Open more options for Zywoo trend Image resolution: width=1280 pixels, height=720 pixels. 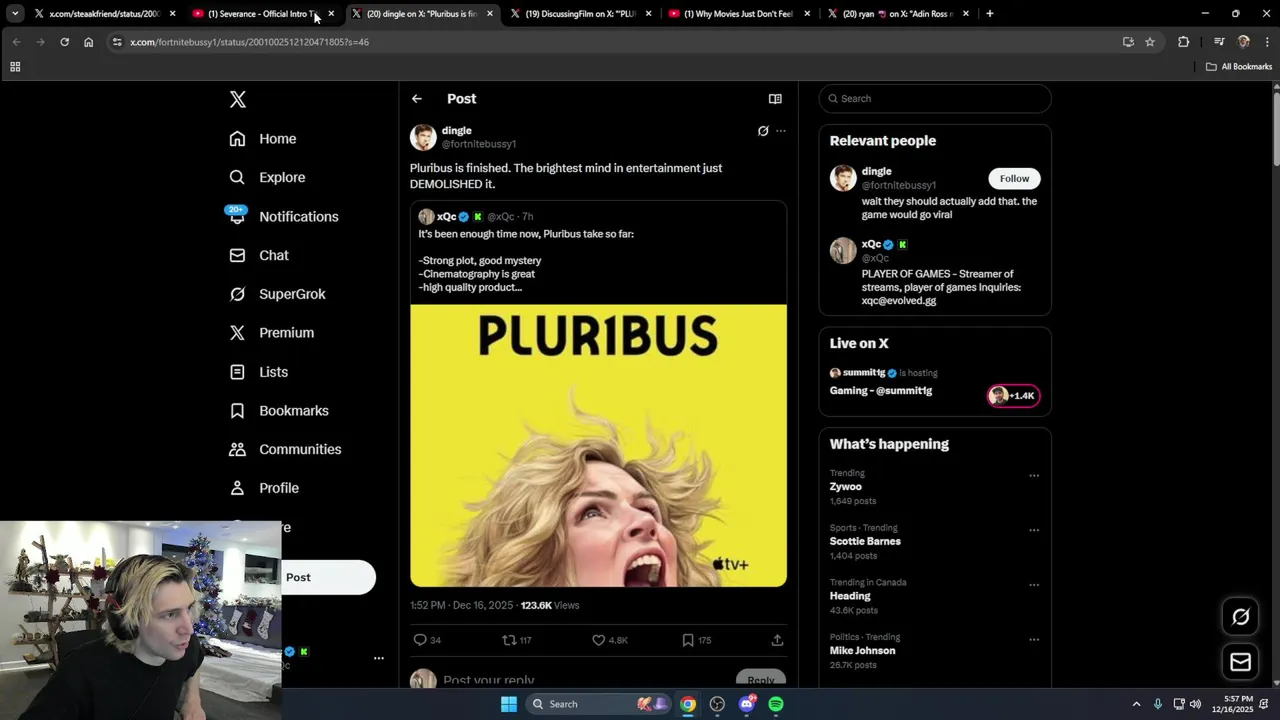click(x=1034, y=476)
